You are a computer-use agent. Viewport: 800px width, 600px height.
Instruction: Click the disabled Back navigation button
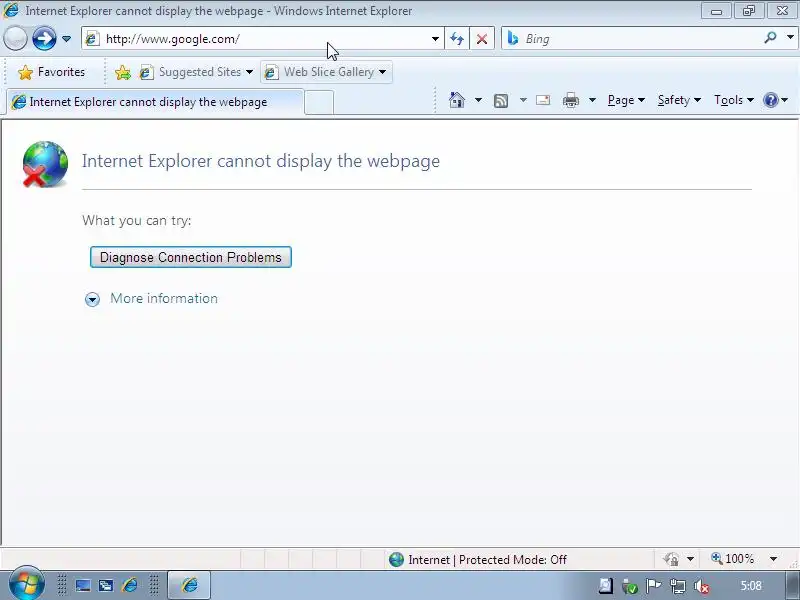point(15,39)
